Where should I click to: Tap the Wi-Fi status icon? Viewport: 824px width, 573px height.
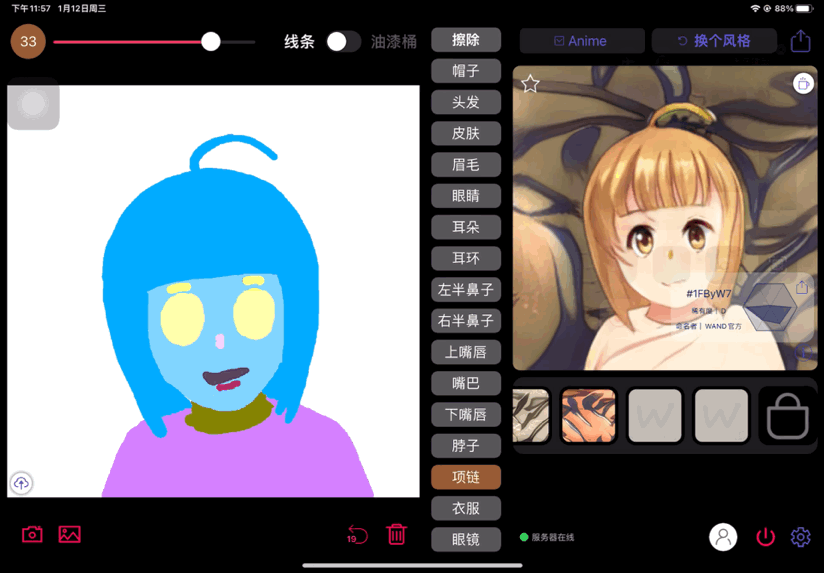pos(755,8)
